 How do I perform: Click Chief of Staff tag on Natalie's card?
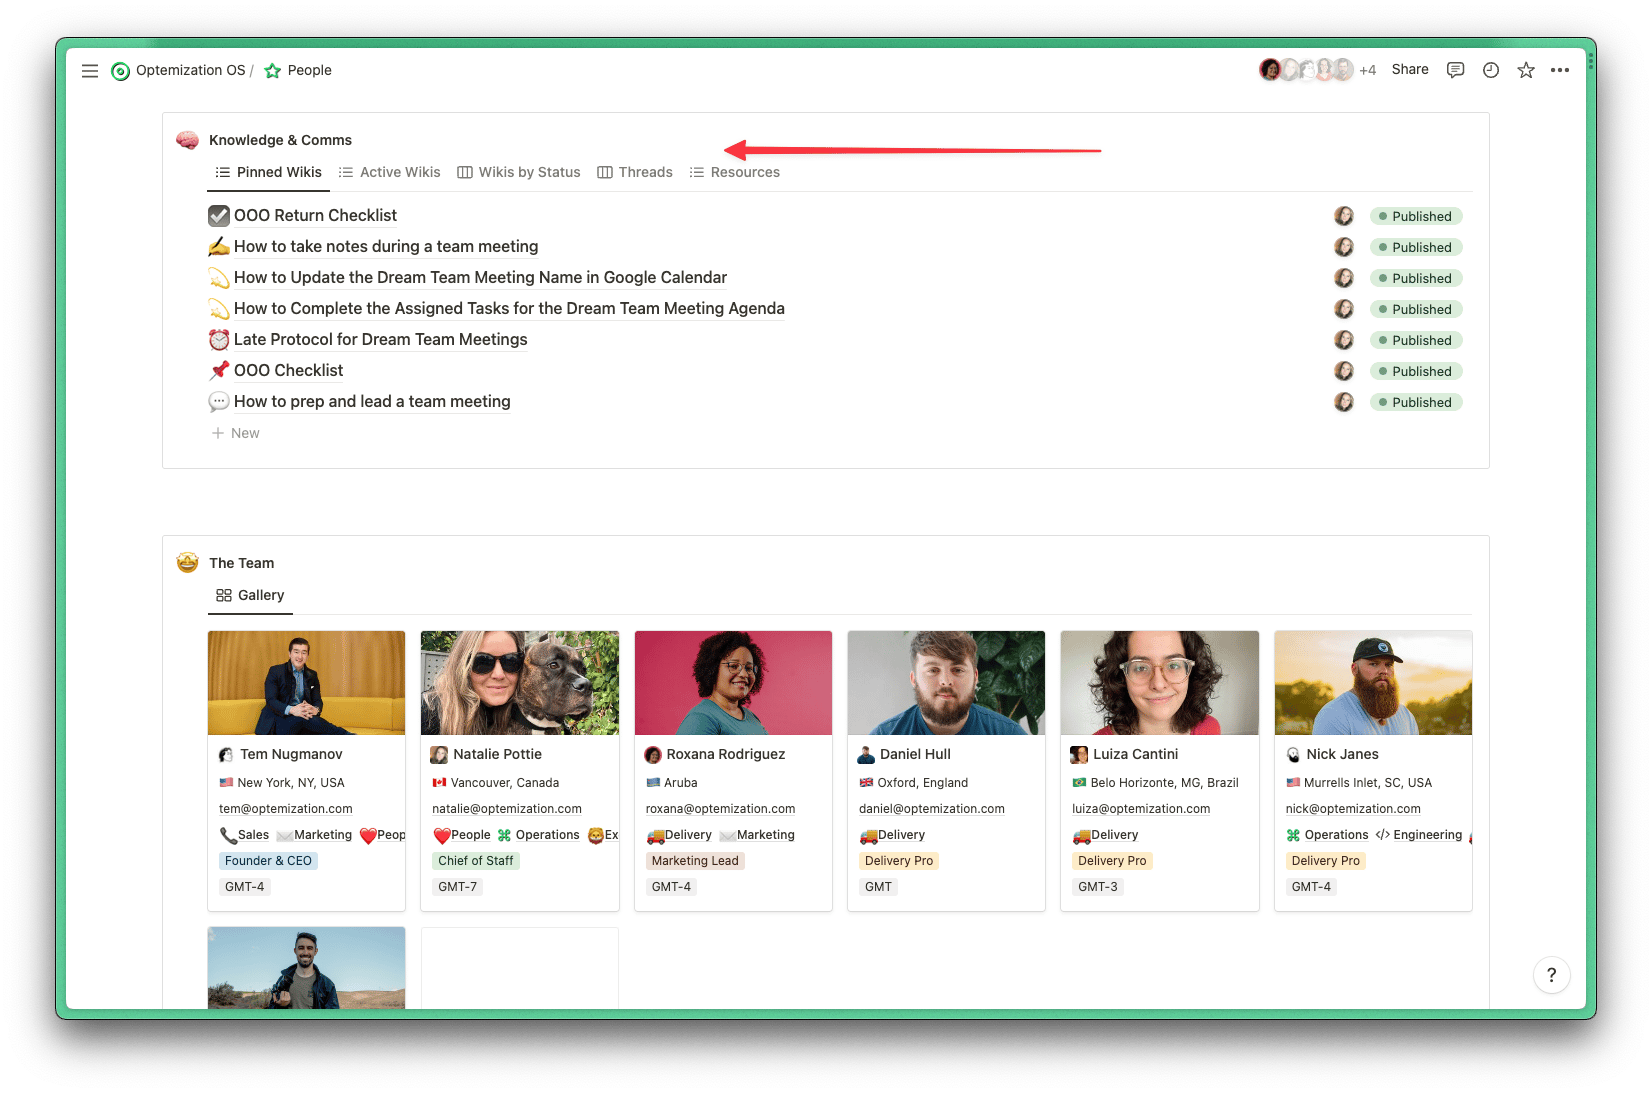[x=476, y=861]
